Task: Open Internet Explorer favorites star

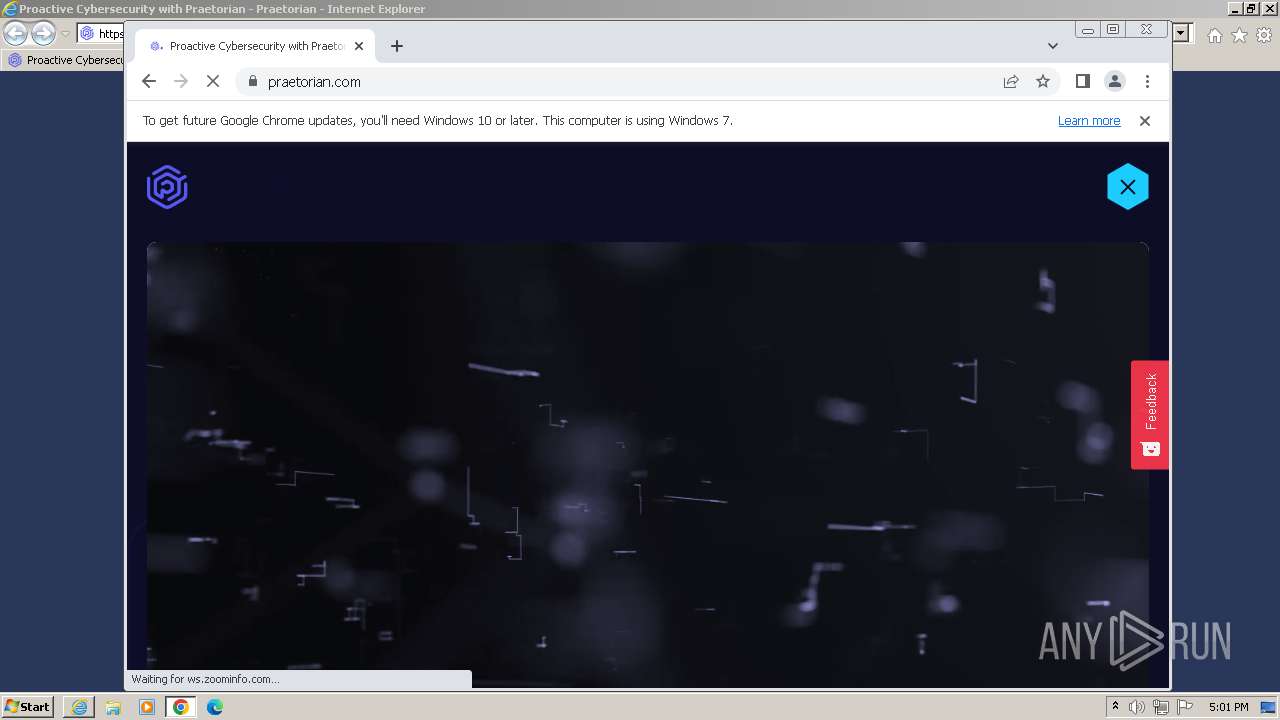Action: coord(1239,35)
